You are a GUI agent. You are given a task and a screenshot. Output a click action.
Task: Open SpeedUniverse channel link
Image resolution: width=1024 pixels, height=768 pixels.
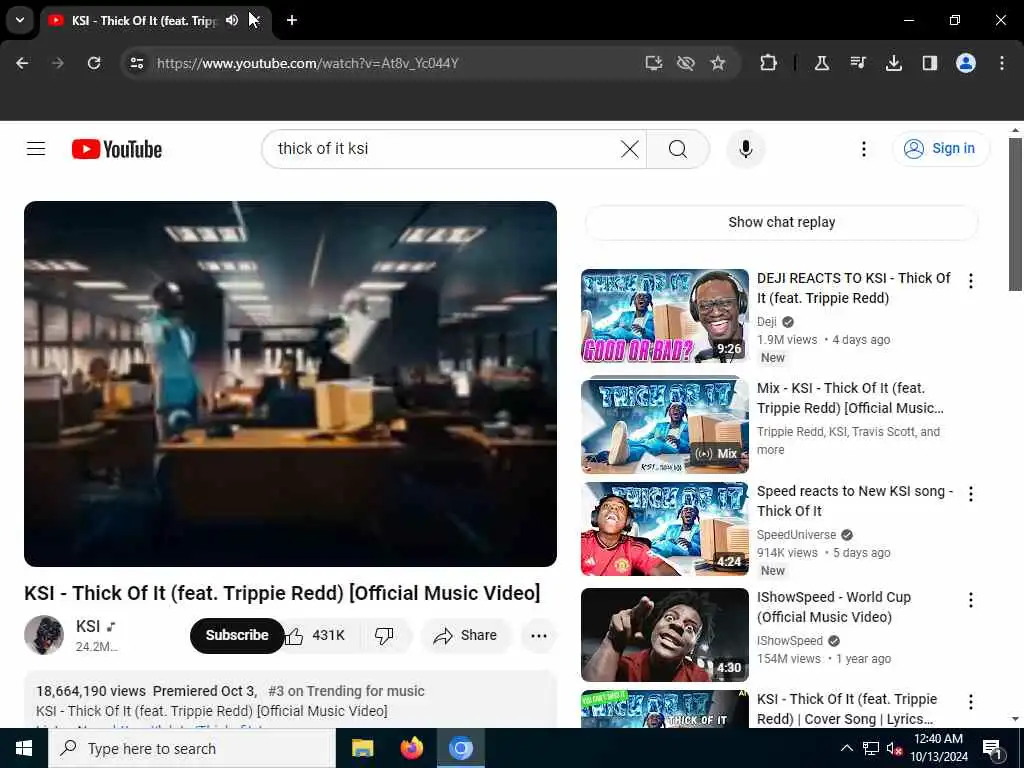click(796, 534)
